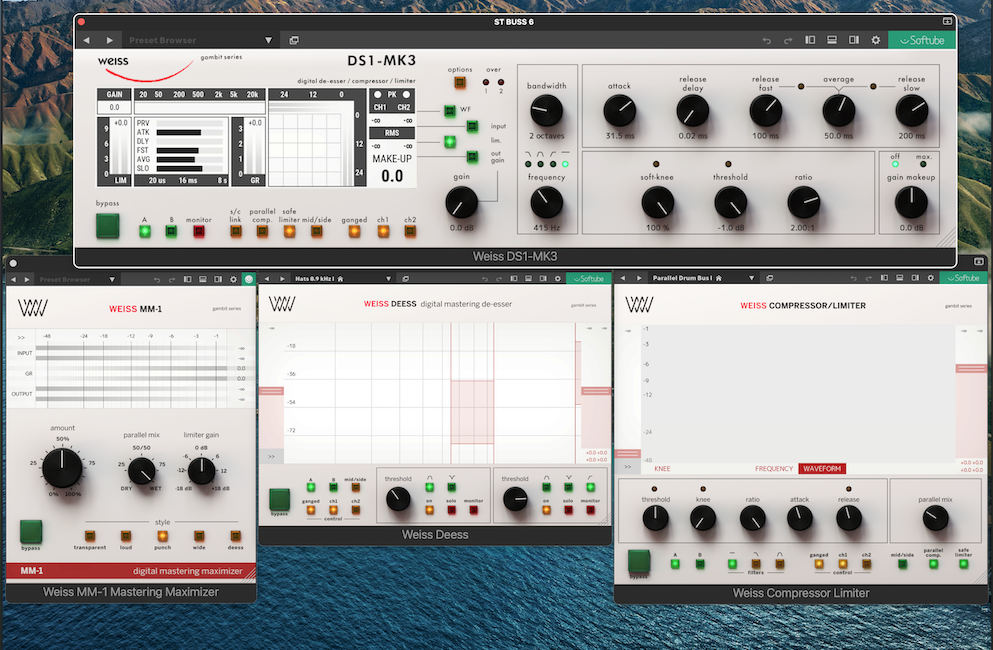Toggle WF display button in DS1-MK3
This screenshot has height=650, width=993.
pos(450,111)
